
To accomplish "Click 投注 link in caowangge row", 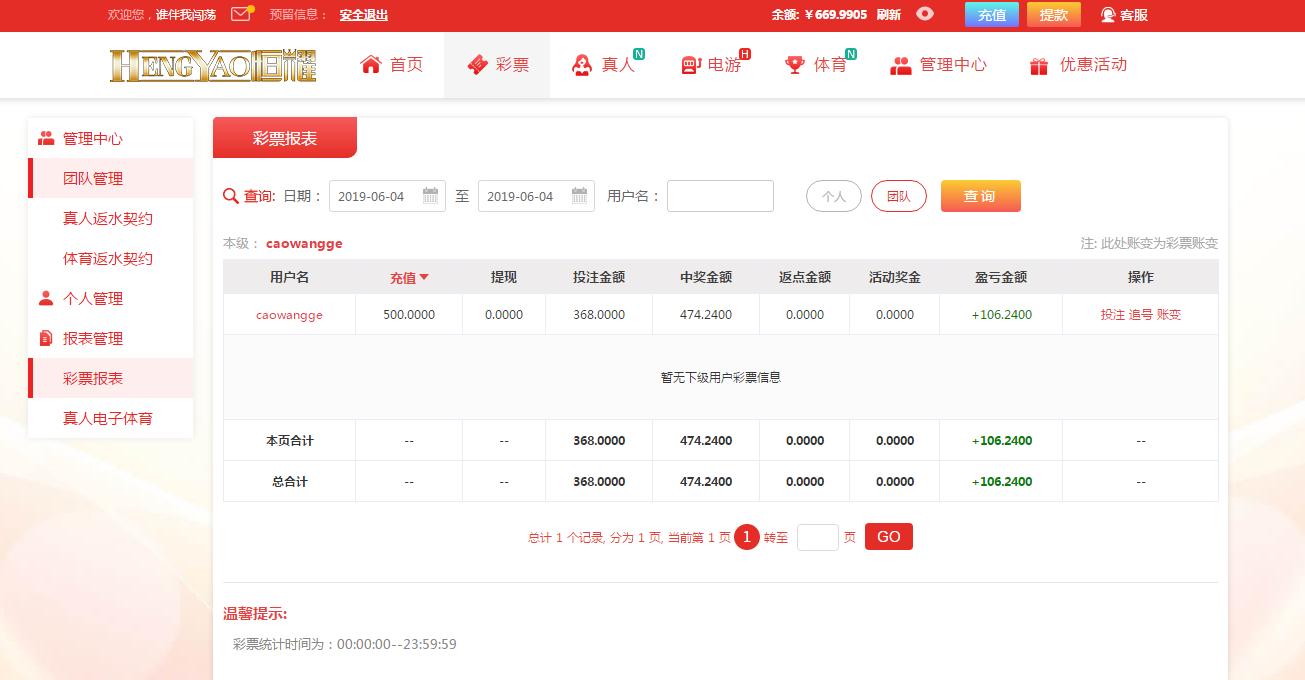I will pyautogui.click(x=1113, y=314).
